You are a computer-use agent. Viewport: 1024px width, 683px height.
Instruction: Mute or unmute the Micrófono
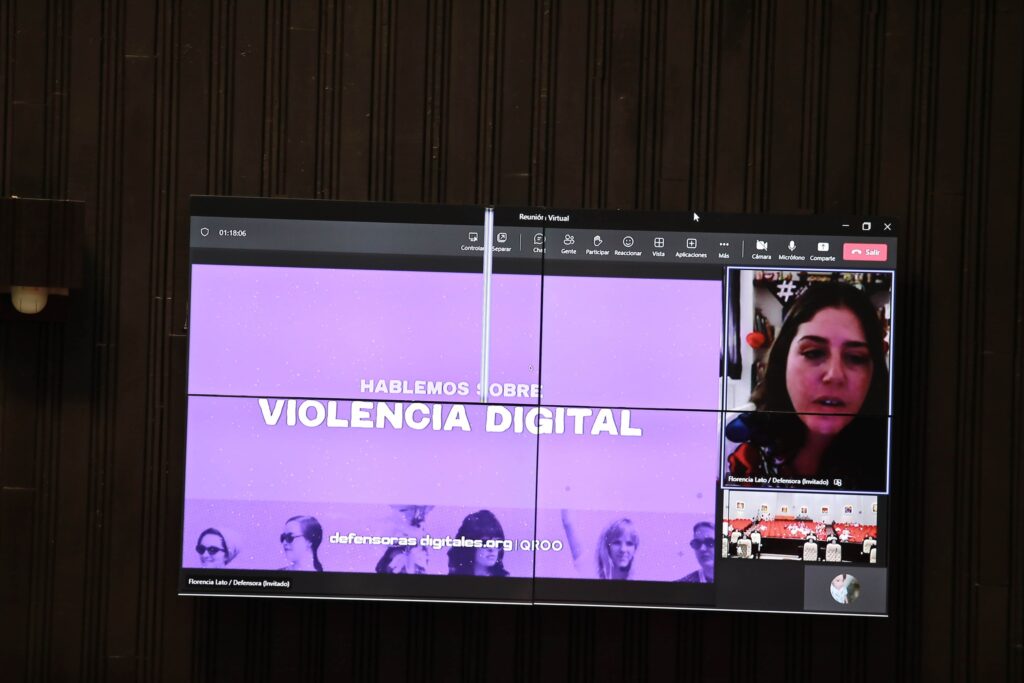click(792, 250)
